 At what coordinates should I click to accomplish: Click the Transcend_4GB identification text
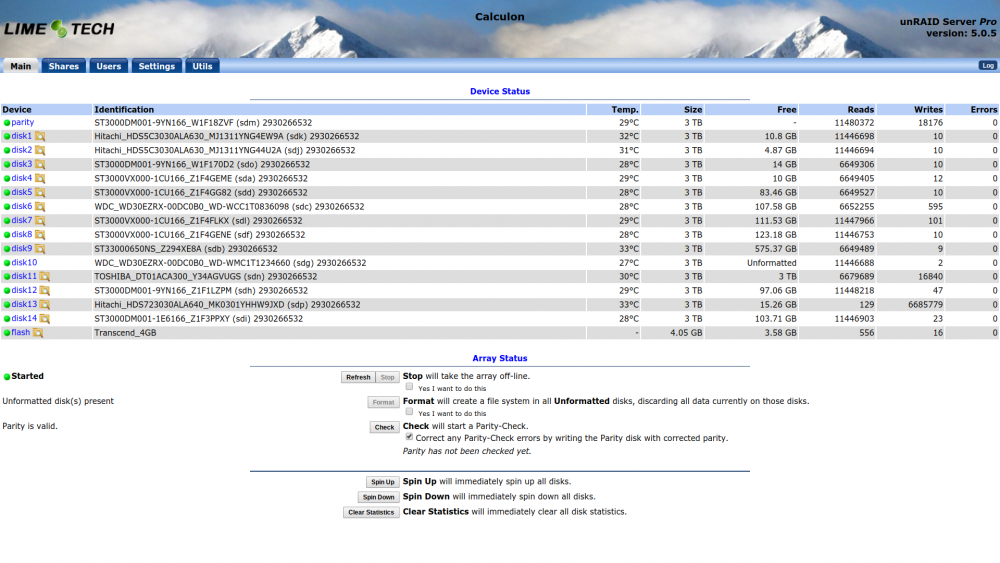pyautogui.click(x=125, y=333)
